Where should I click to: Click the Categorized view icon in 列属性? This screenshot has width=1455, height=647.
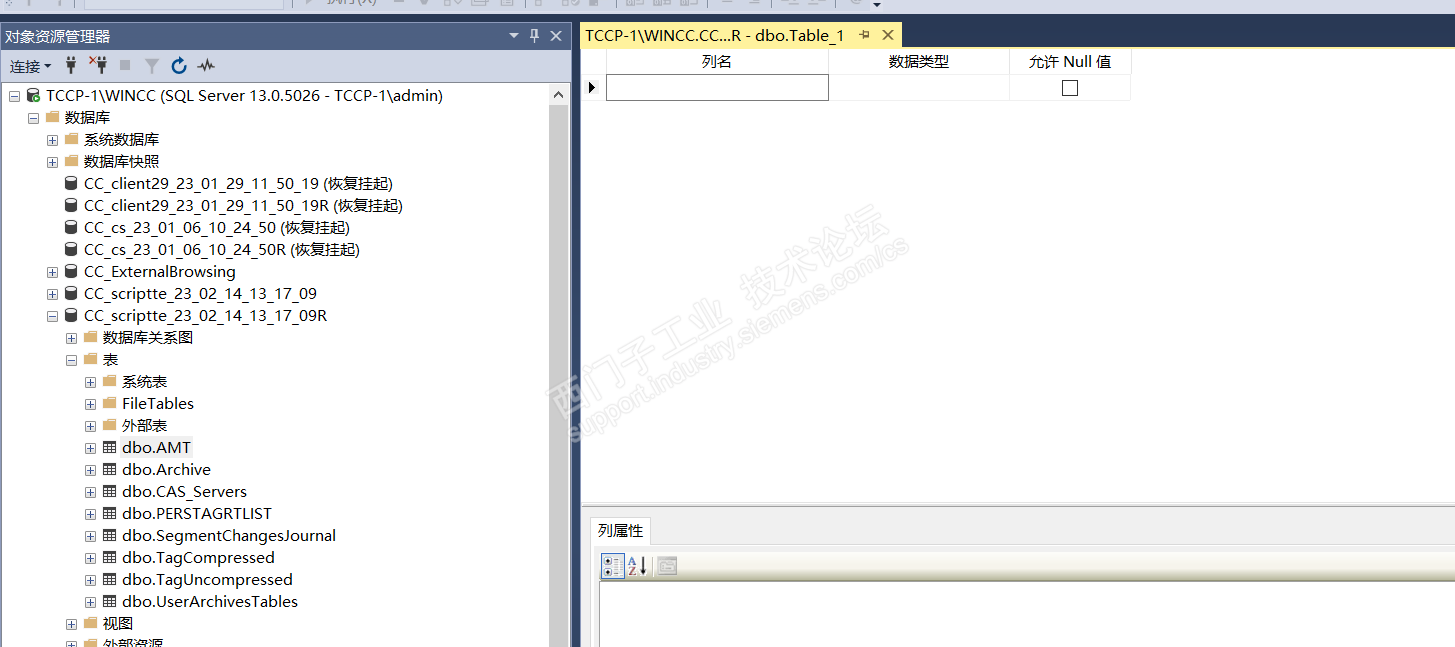click(x=612, y=566)
